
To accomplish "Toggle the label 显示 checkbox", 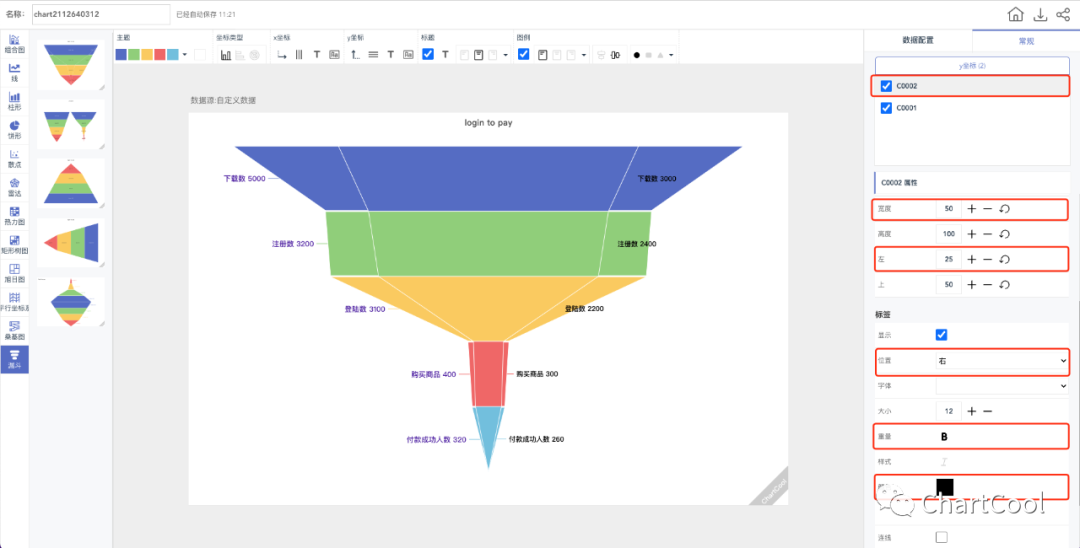I will [x=941, y=334].
